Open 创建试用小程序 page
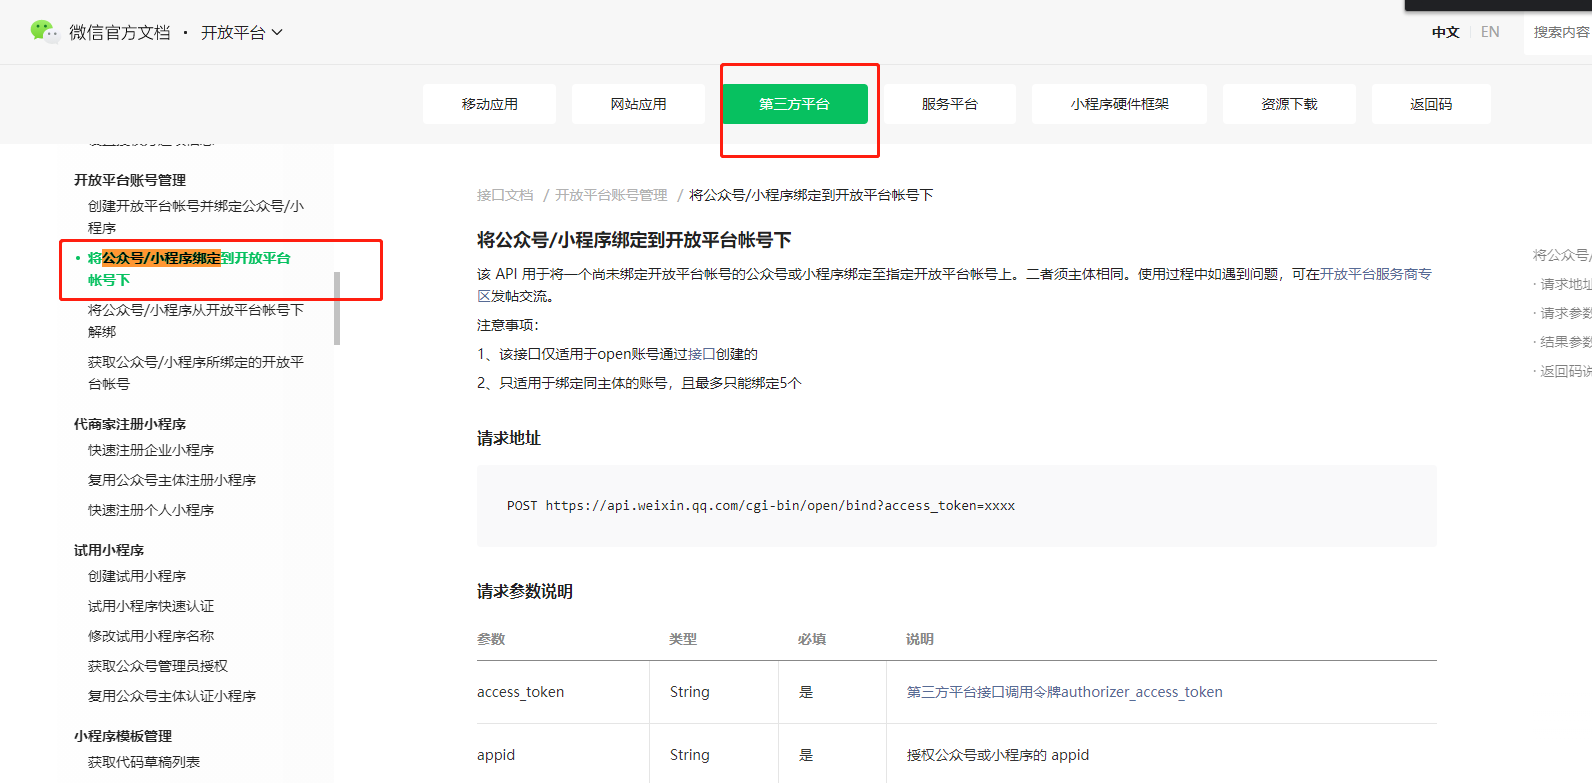The width and height of the screenshot is (1592, 783). pyautogui.click(x=137, y=576)
